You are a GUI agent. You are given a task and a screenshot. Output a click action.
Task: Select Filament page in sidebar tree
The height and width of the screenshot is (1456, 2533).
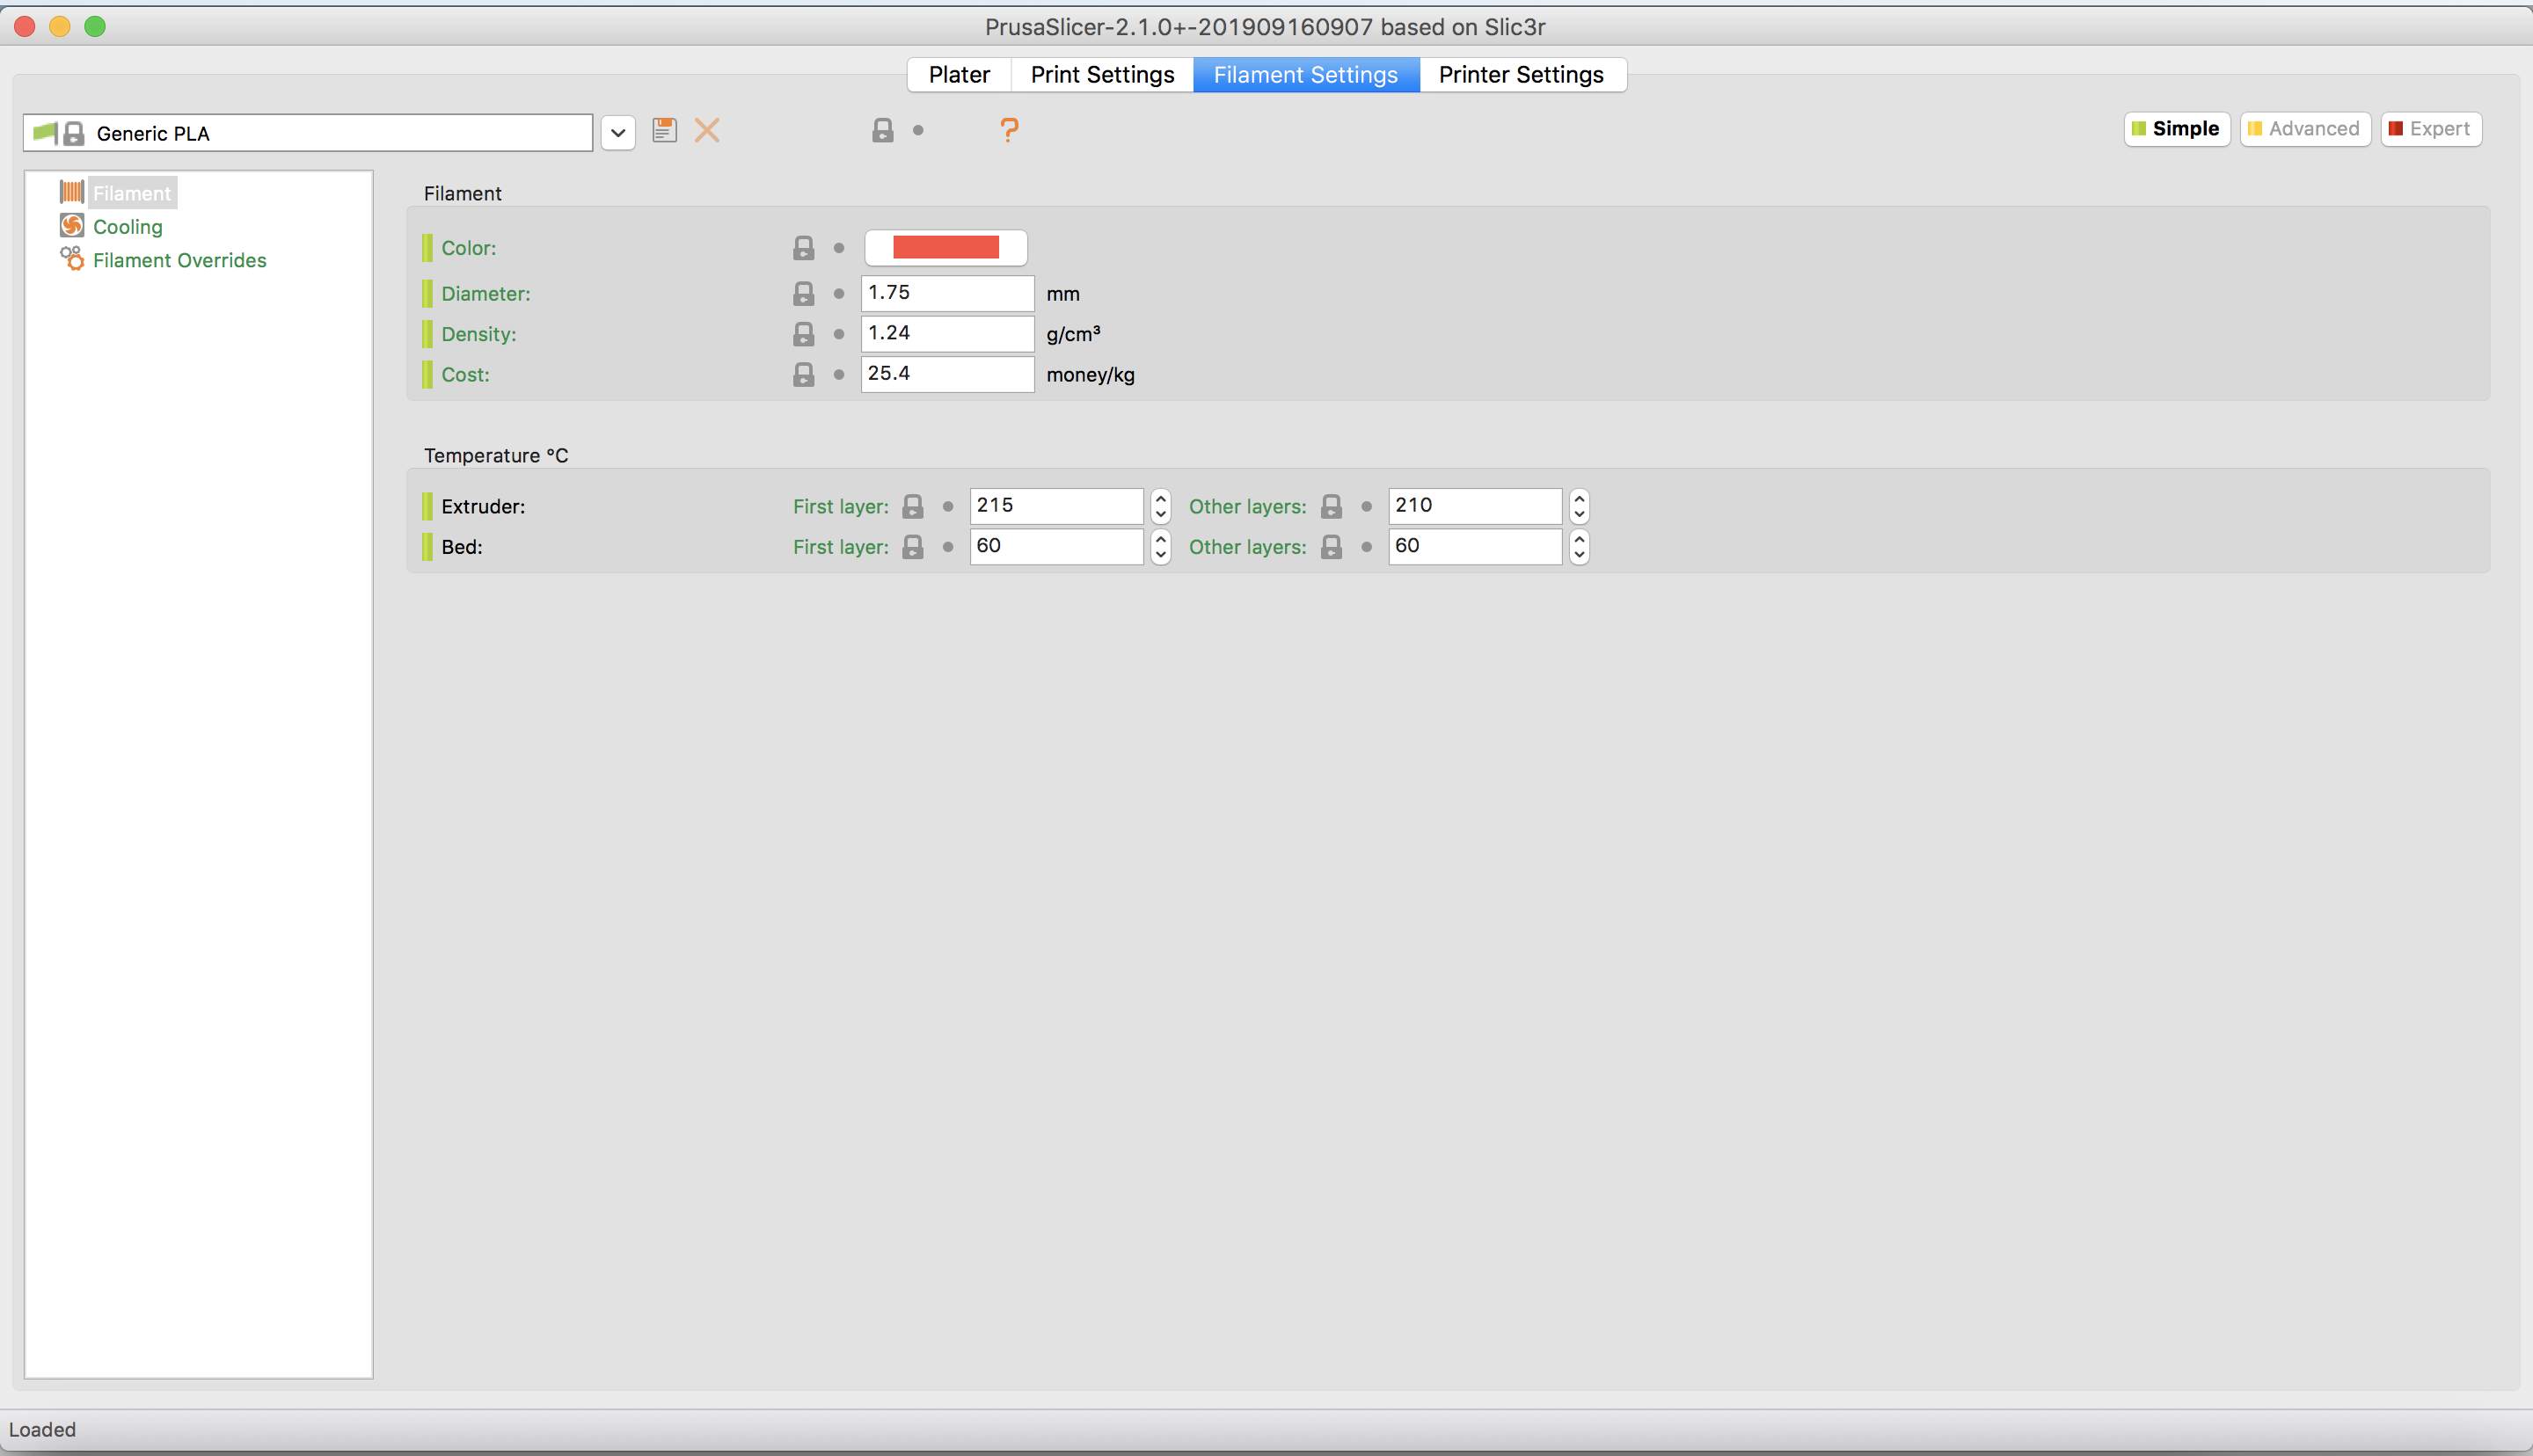pos(132,193)
